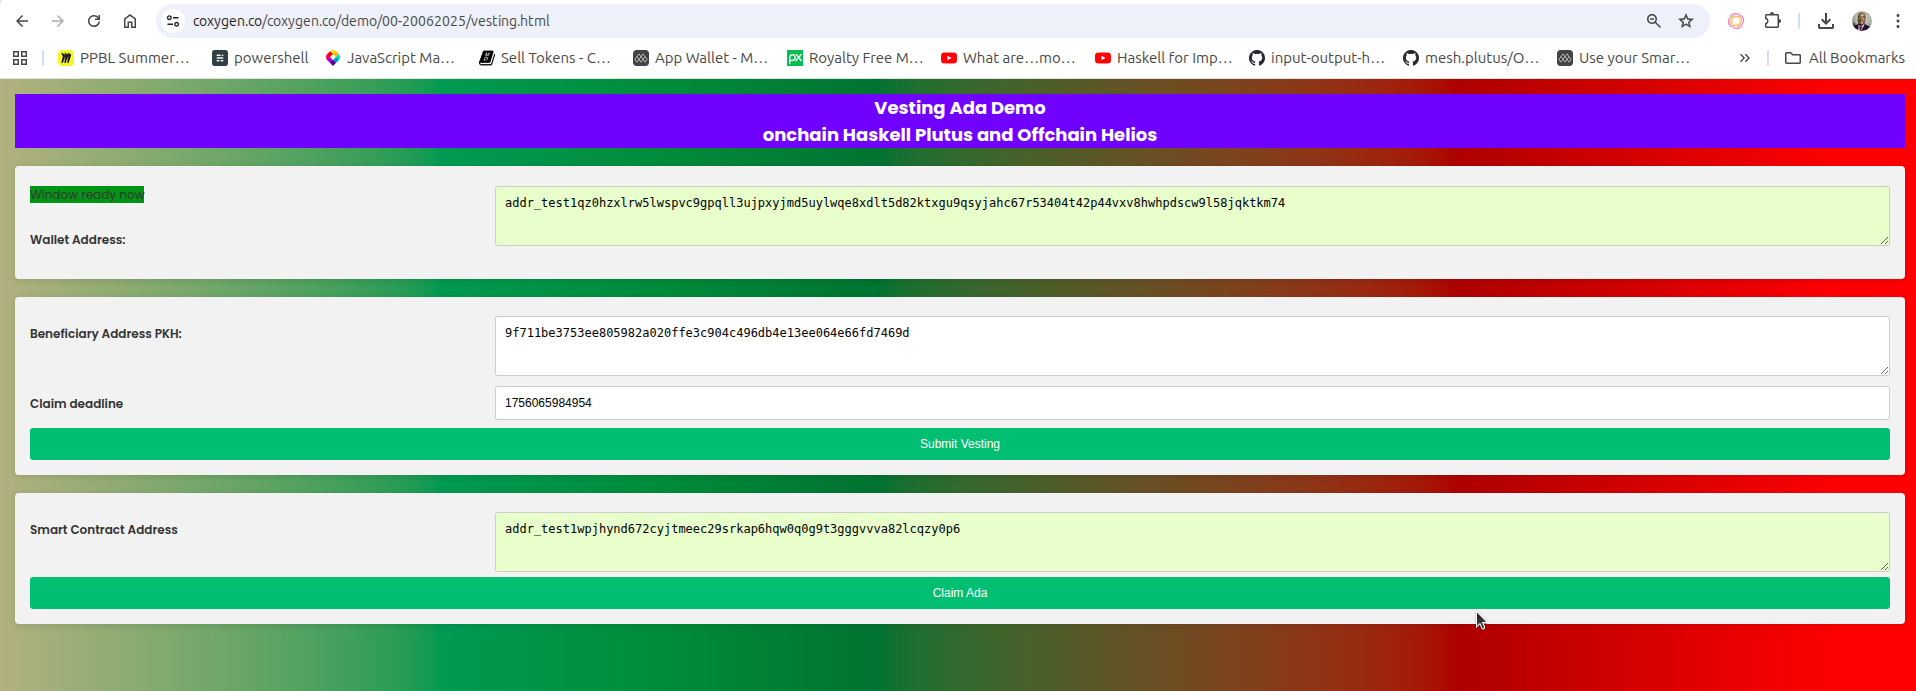Open the apps grid icon in bookmarks bar
1916x691 pixels.
click(x=20, y=58)
